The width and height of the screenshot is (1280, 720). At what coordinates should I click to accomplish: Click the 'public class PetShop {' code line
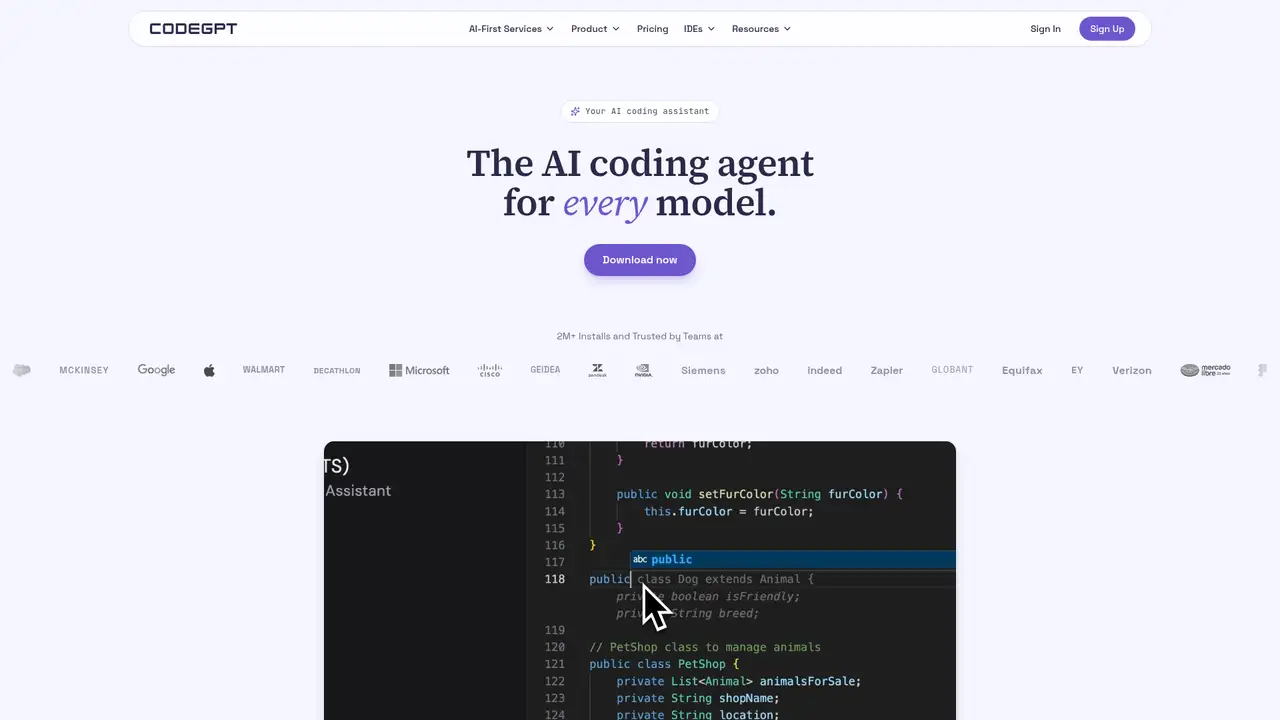(664, 664)
